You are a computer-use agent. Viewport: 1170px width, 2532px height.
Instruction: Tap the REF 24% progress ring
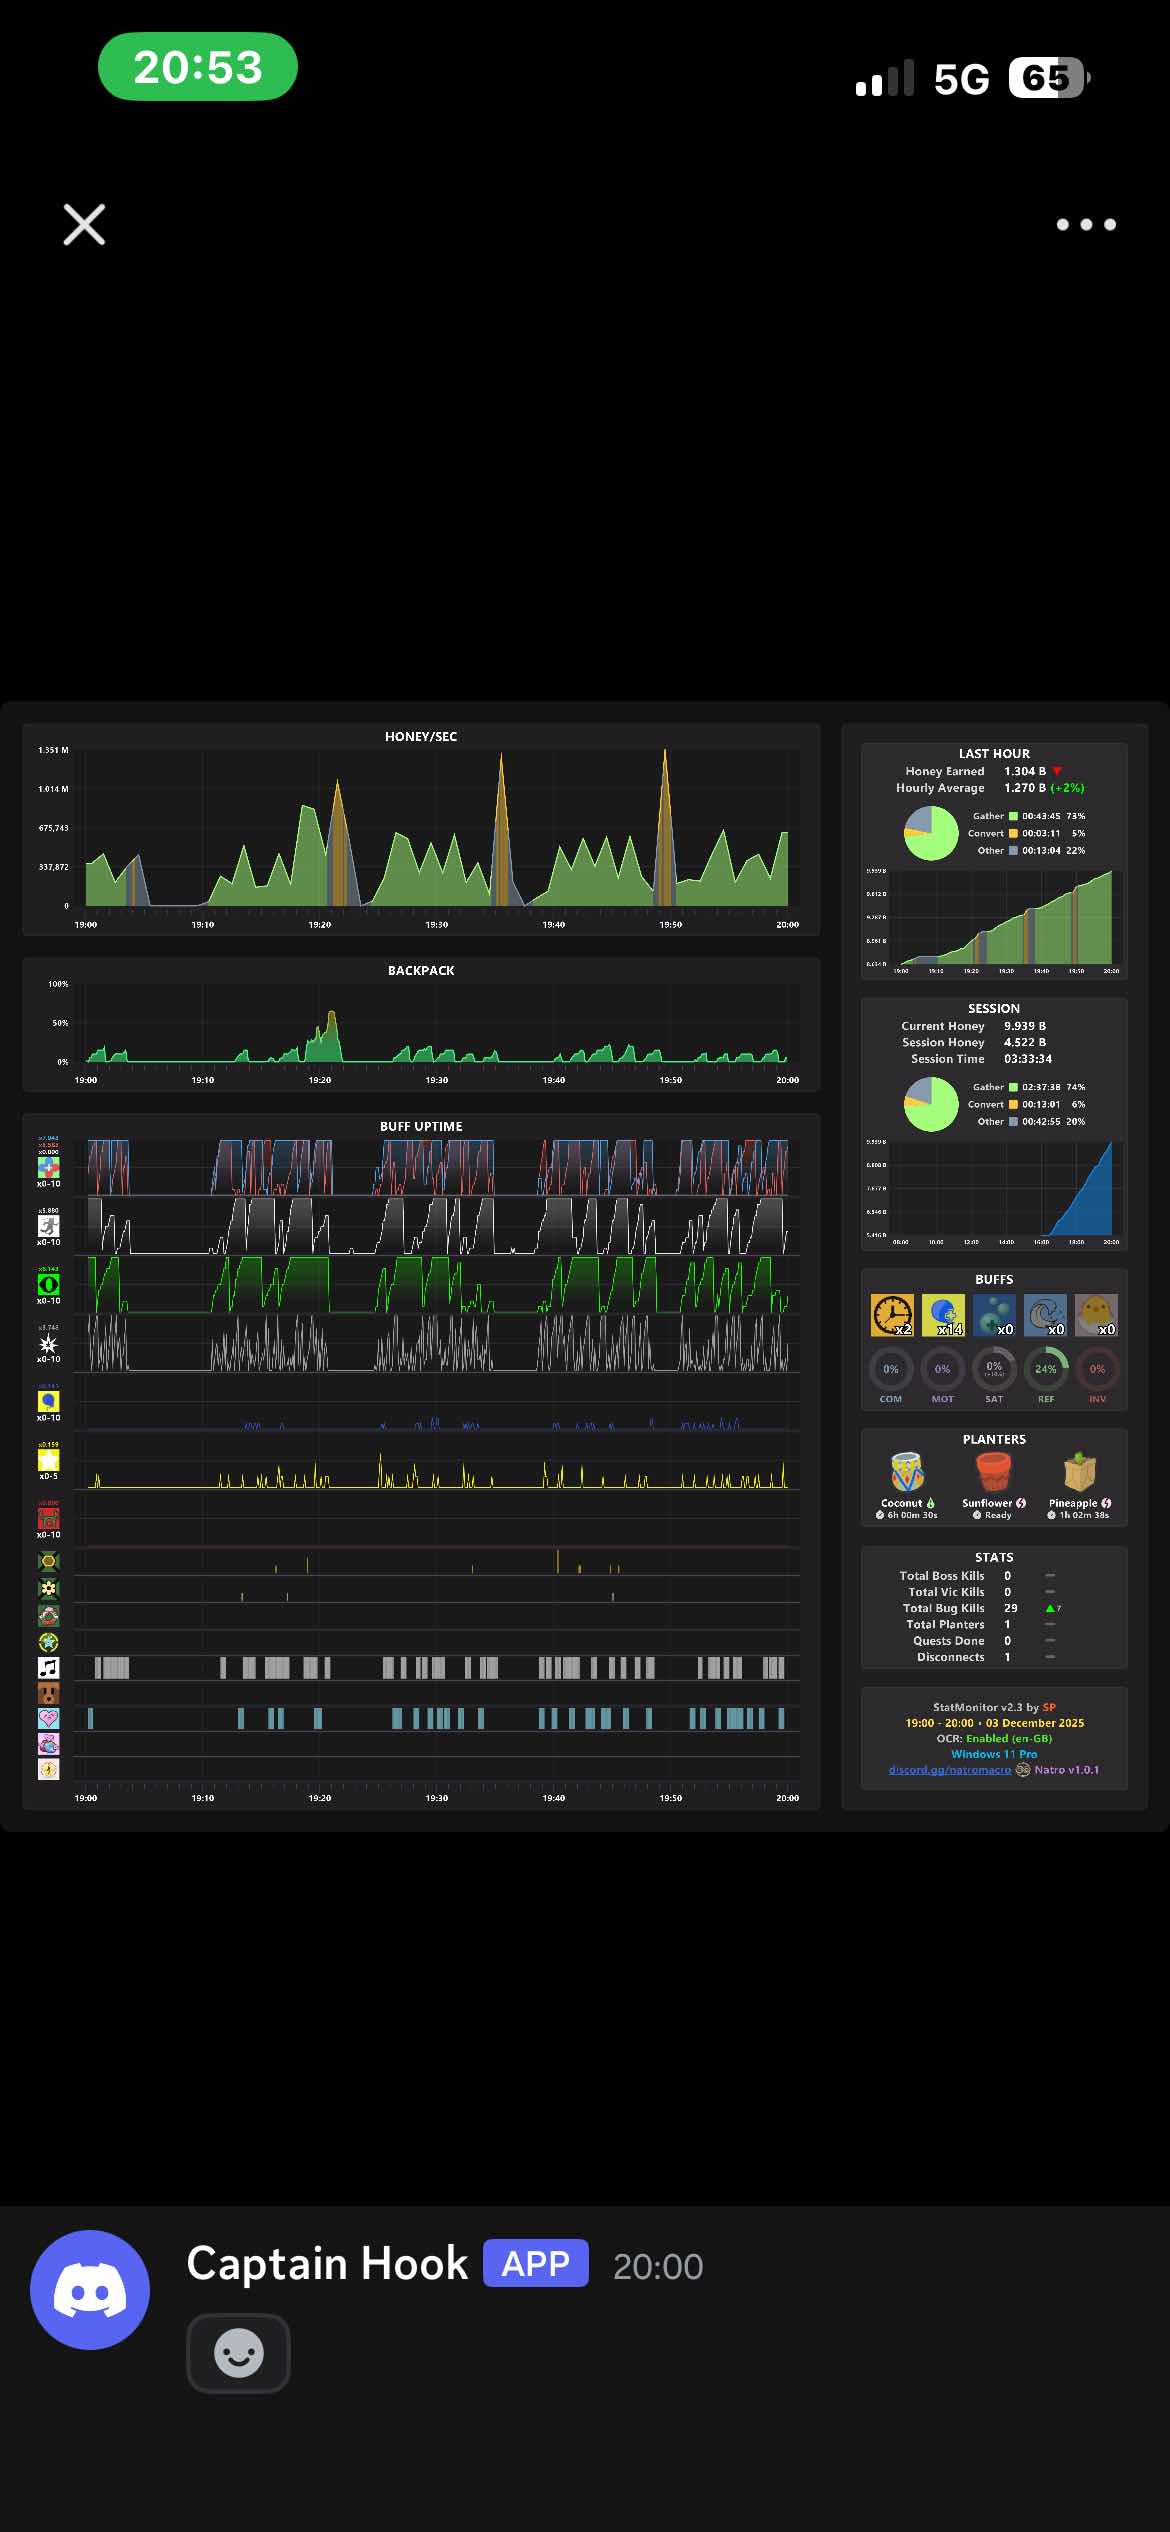(x=1046, y=1369)
